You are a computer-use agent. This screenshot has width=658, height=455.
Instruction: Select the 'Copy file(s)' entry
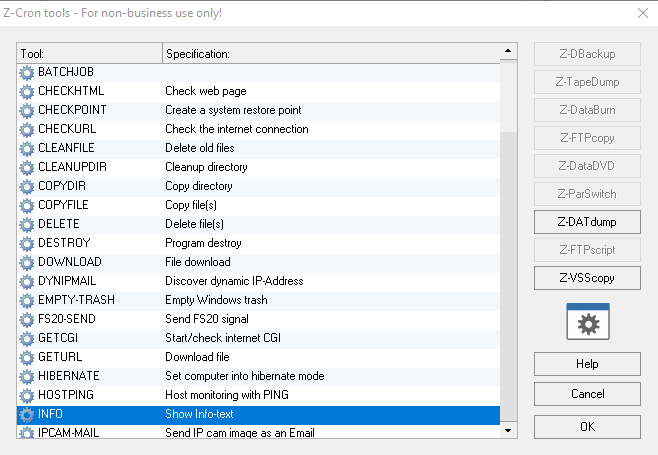point(191,205)
